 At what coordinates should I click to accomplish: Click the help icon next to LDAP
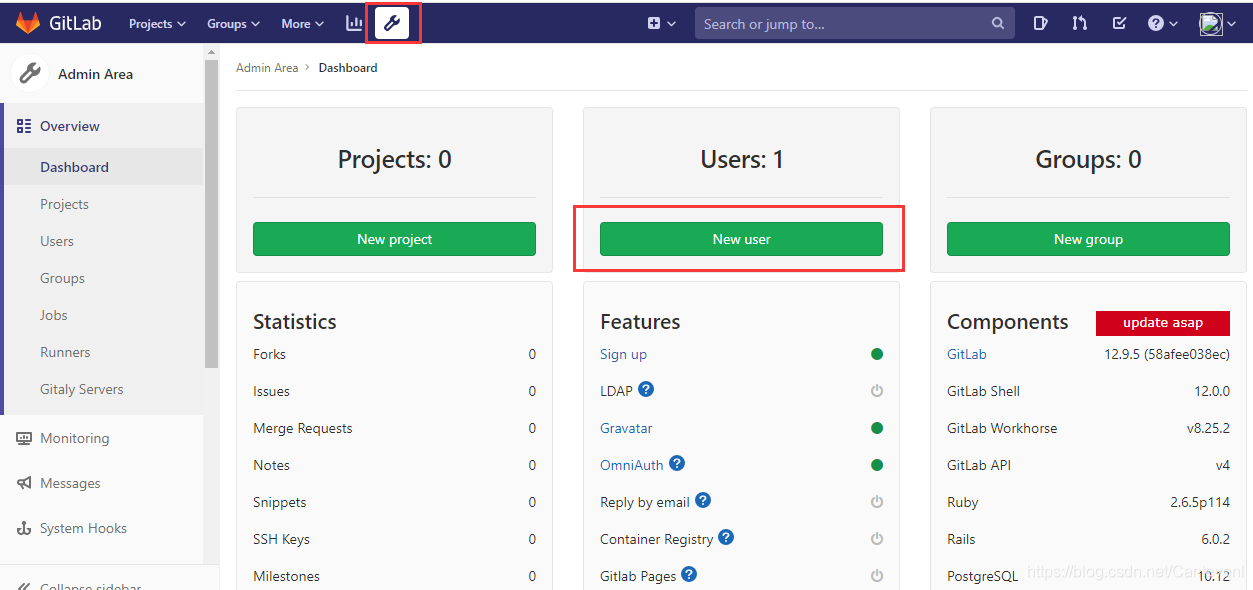(x=646, y=389)
